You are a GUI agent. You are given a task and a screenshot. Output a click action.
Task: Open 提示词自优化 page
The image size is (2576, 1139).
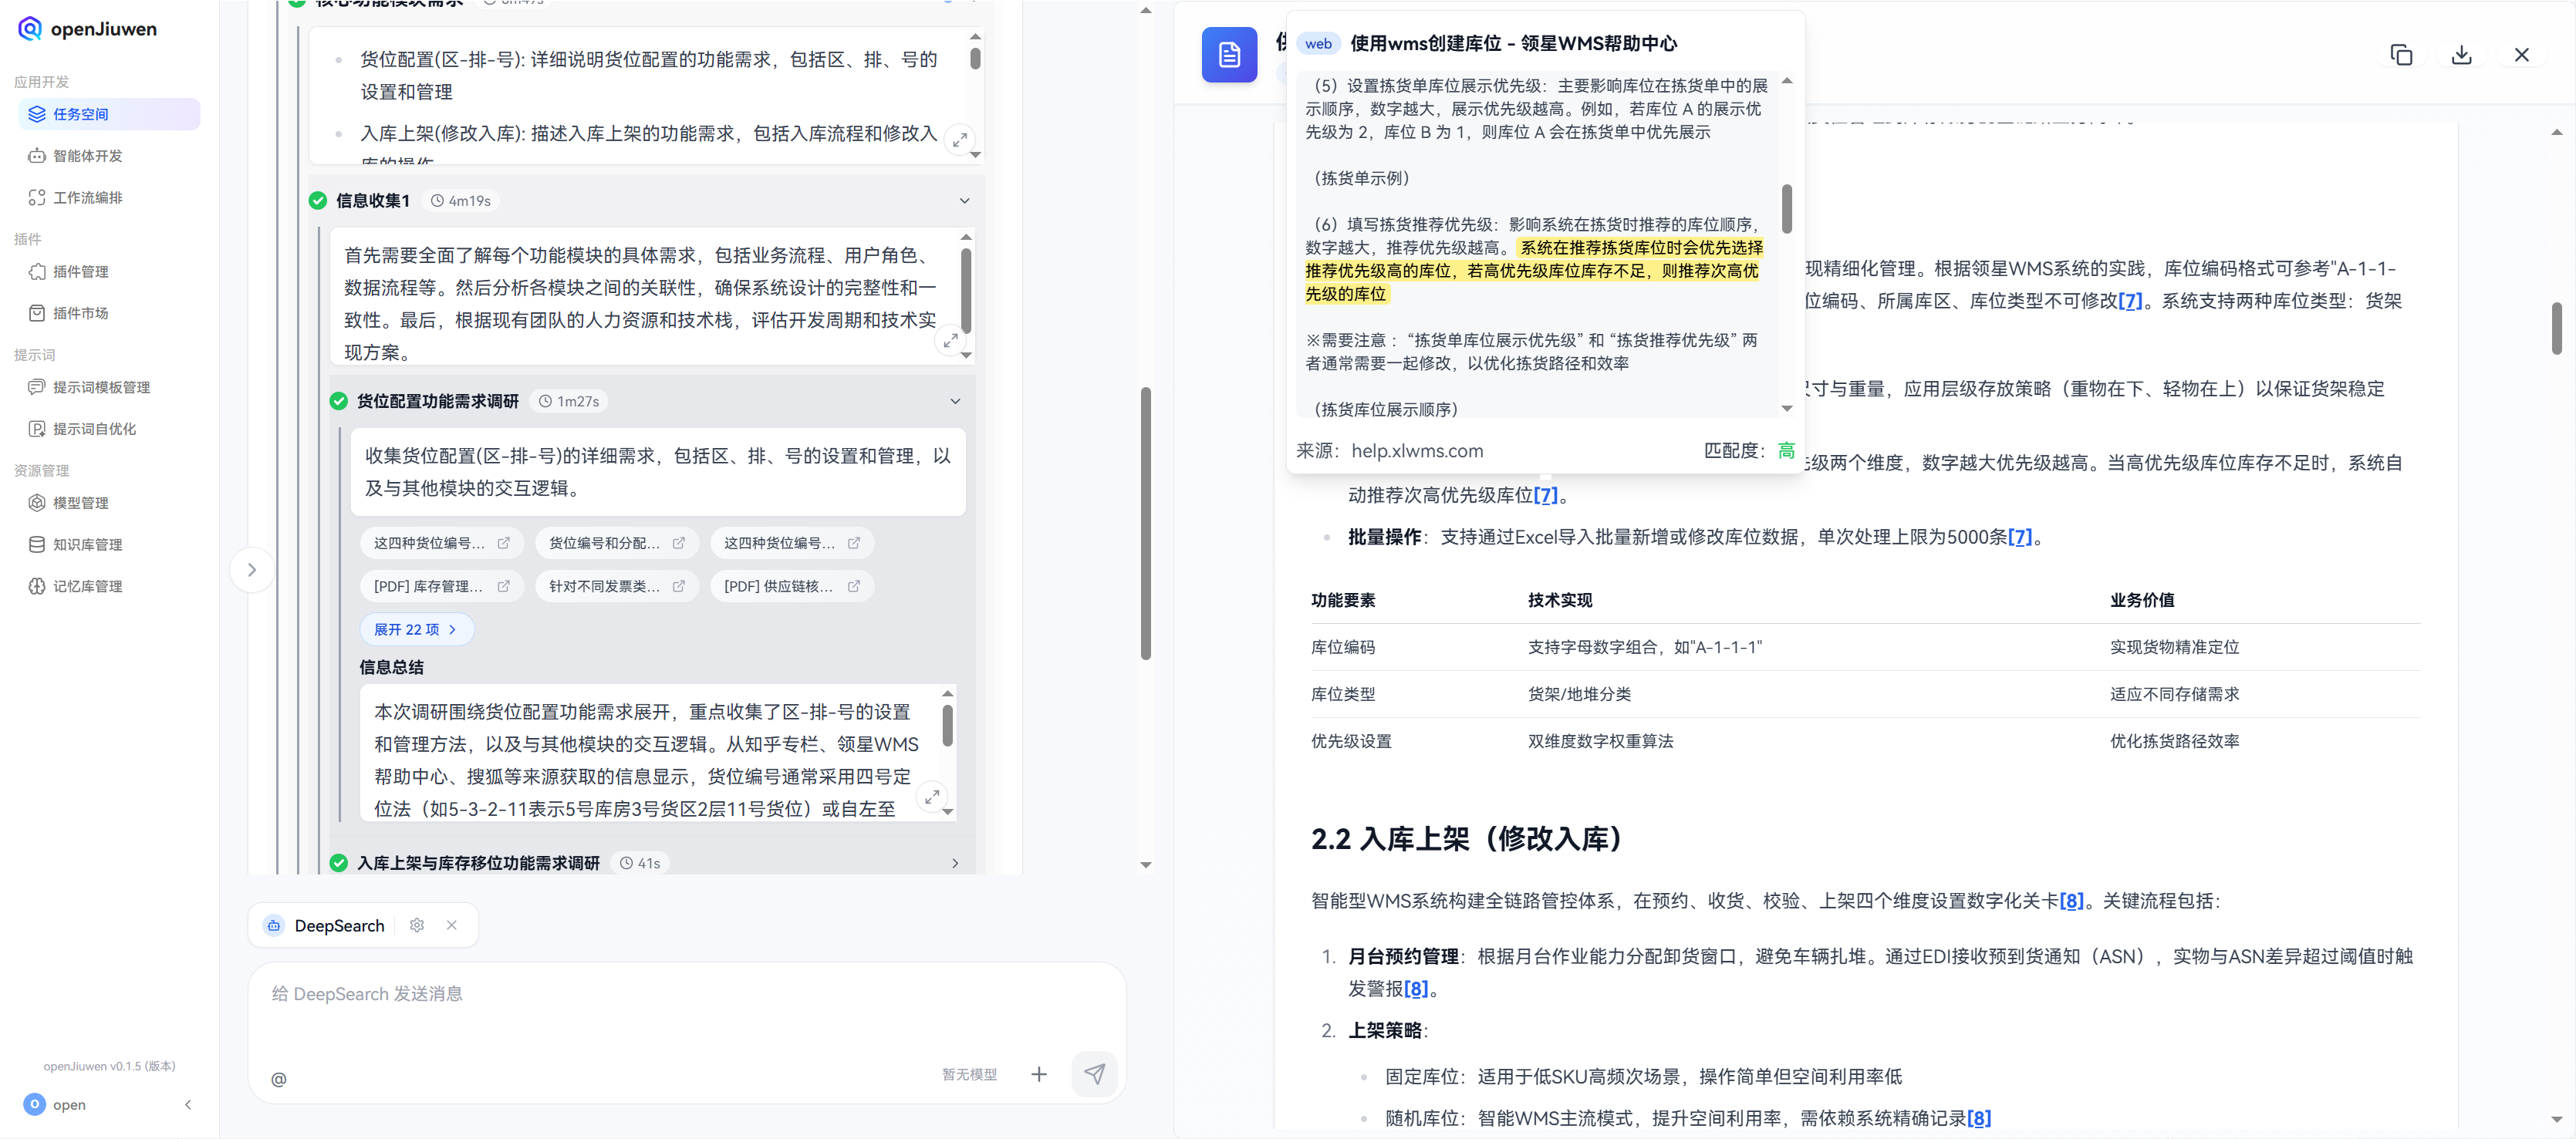(109, 429)
